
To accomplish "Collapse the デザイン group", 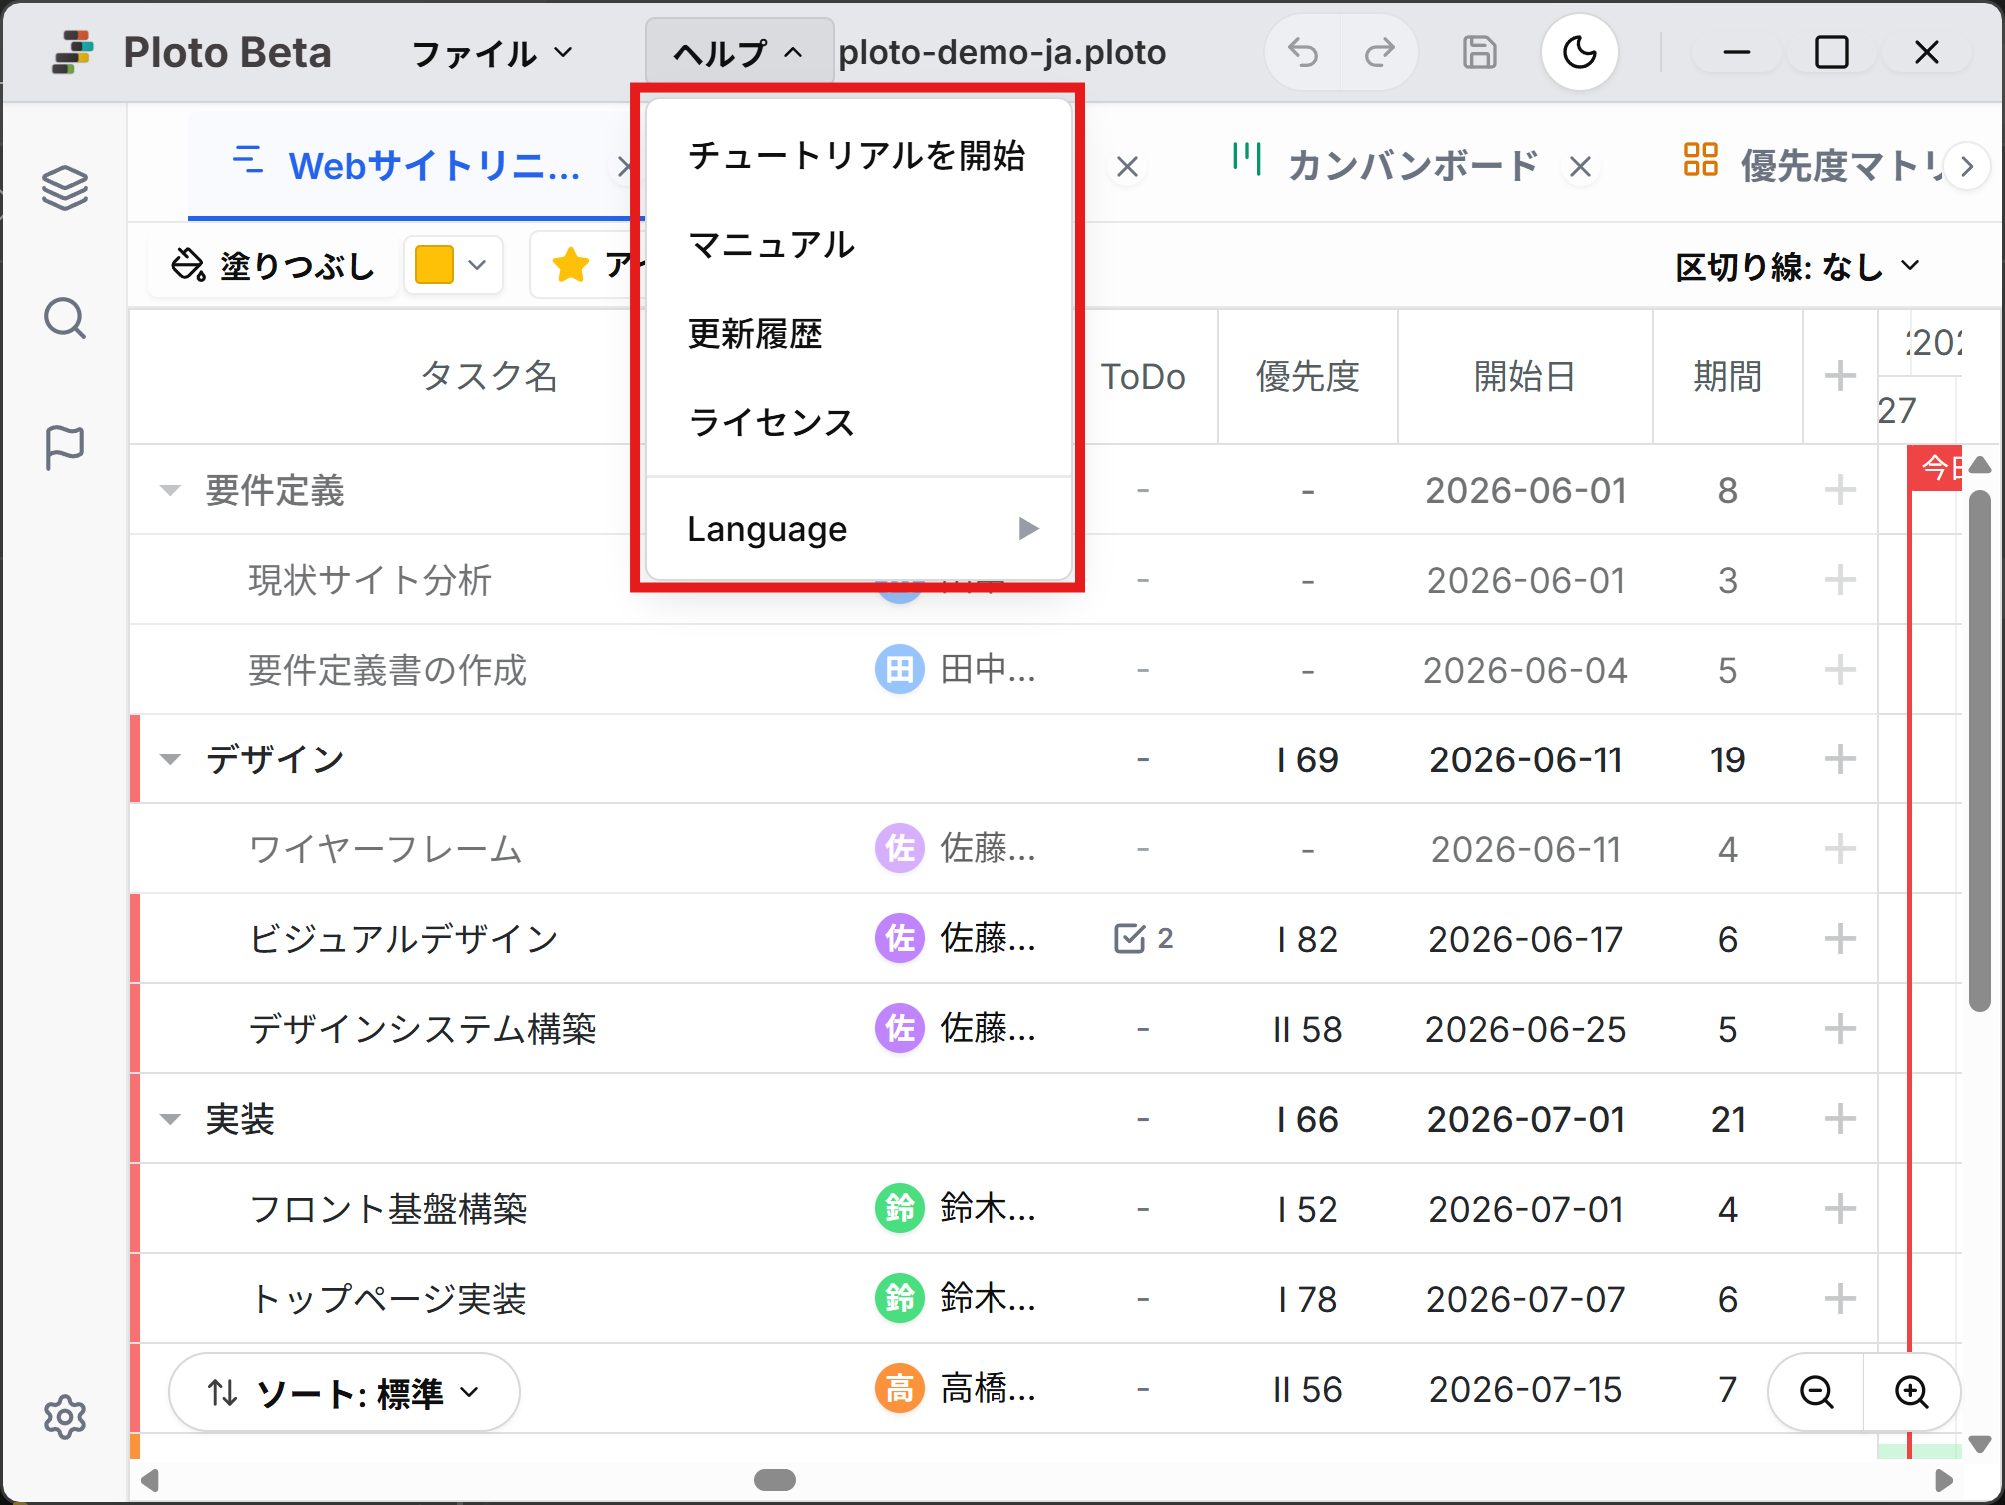I will (x=170, y=759).
